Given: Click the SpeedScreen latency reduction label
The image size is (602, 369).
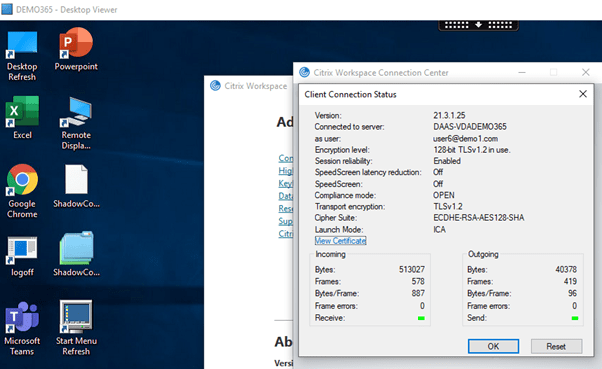Looking at the screenshot, I should tap(368, 172).
